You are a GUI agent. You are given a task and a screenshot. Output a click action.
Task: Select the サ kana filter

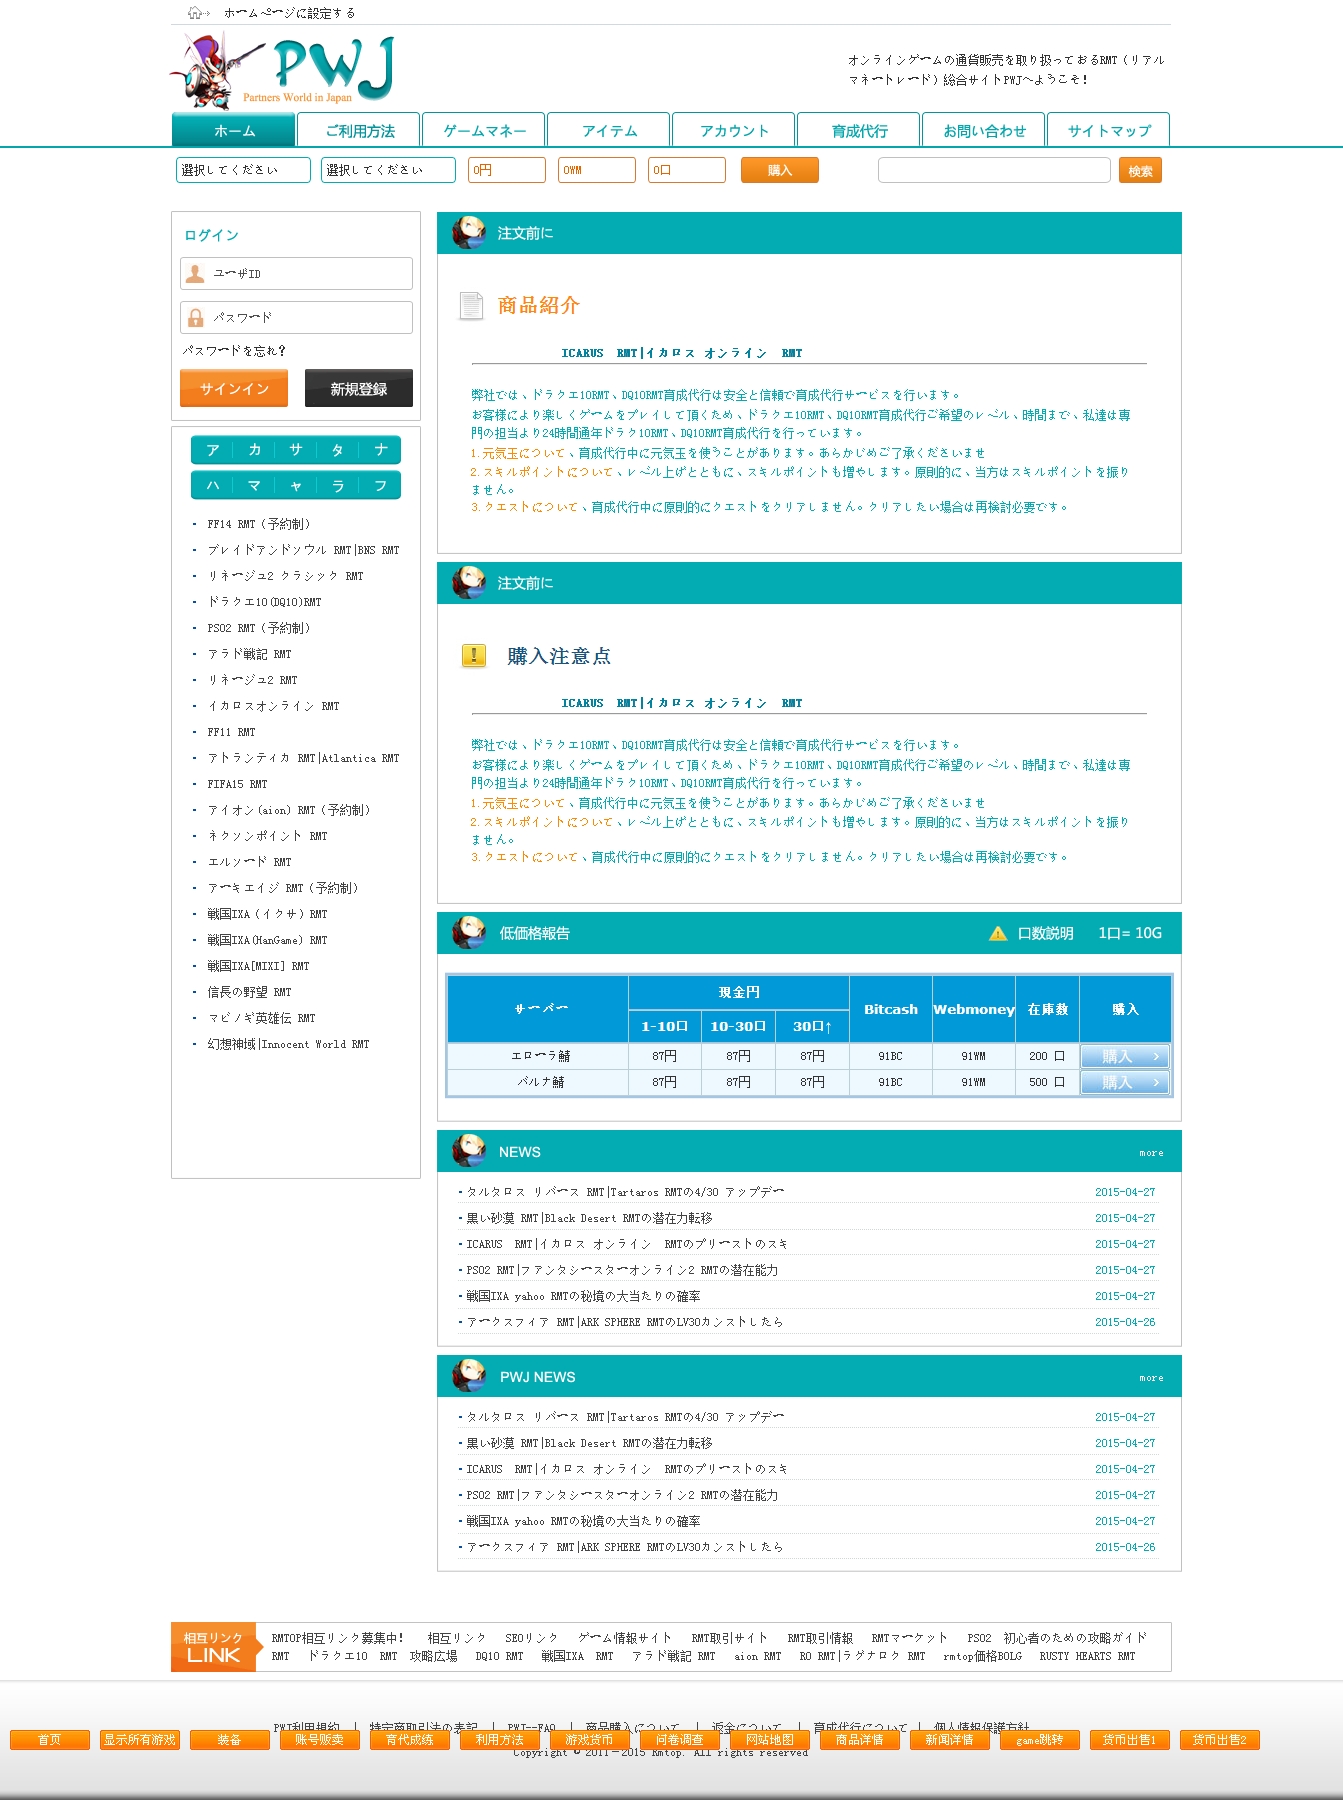pos(296,450)
